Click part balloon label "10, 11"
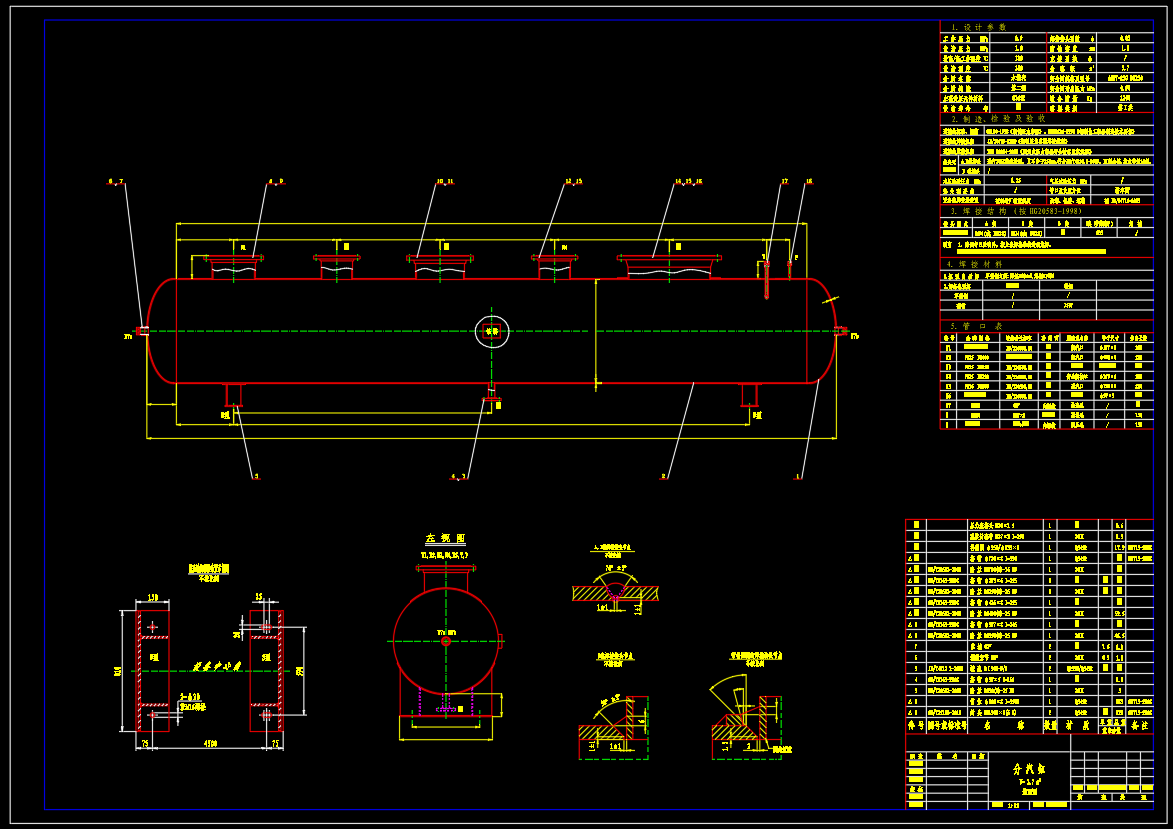 click(444, 182)
